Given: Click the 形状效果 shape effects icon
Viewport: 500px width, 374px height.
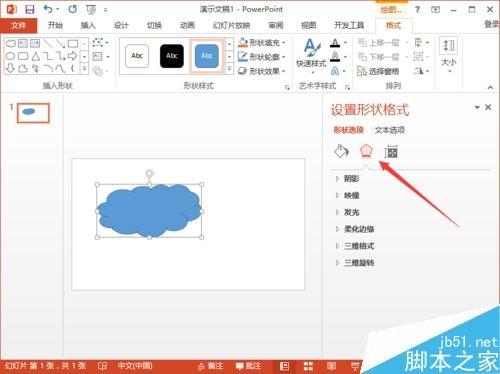Looking at the screenshot, I should click(243, 71).
